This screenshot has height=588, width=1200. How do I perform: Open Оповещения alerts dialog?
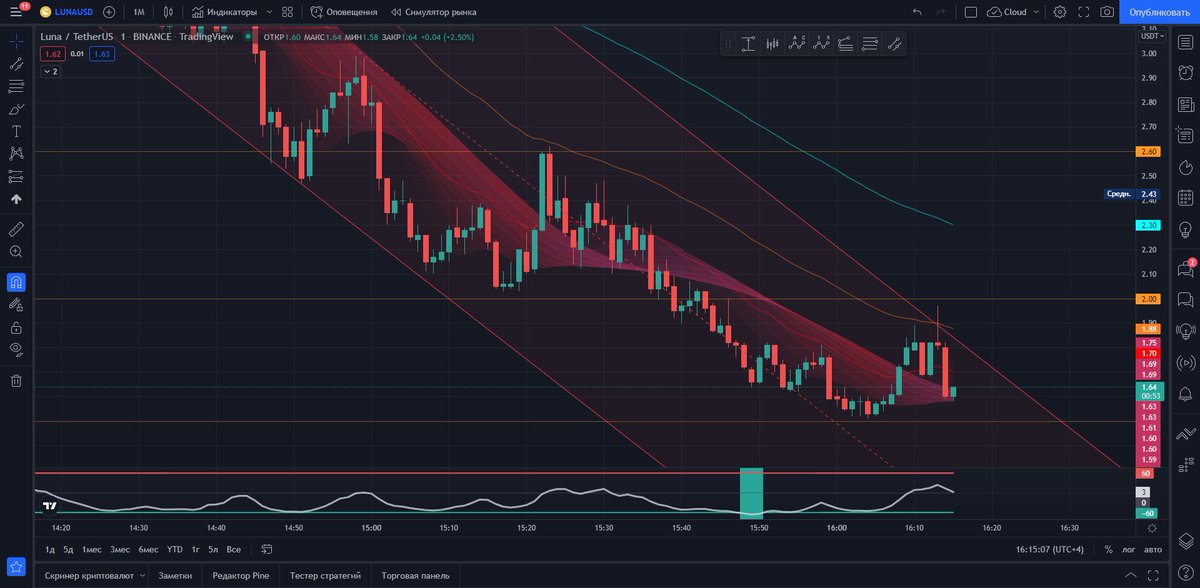[x=344, y=12]
